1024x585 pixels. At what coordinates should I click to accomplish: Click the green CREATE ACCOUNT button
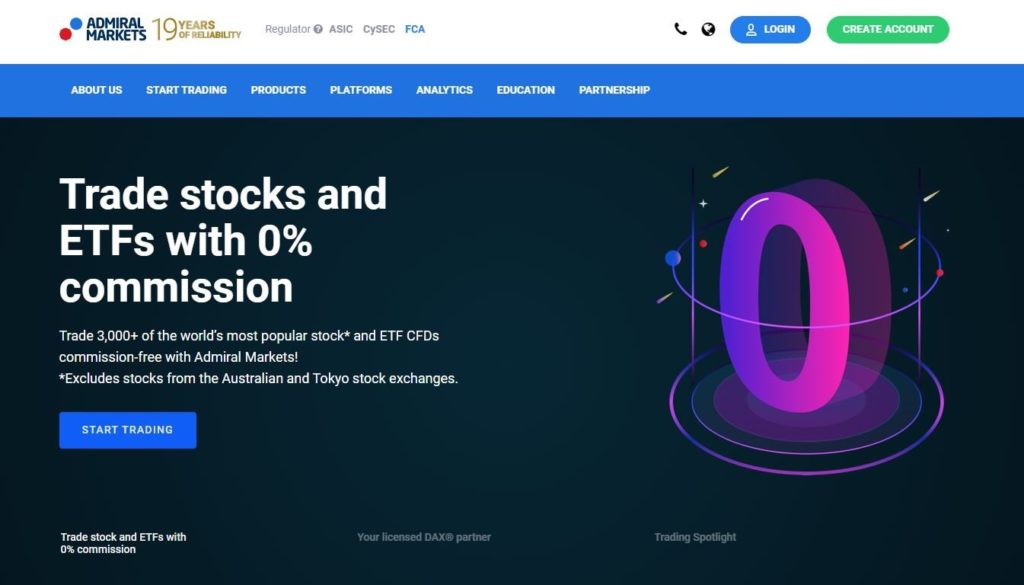coord(888,29)
